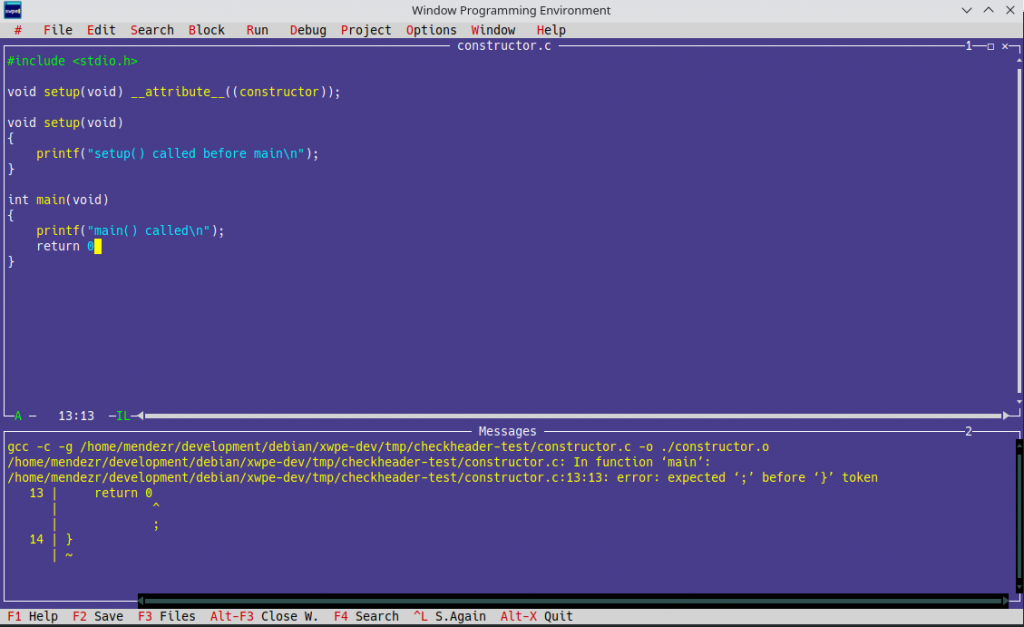Open the Window menu
Viewport: 1024px width, 627px height.
(x=493, y=30)
